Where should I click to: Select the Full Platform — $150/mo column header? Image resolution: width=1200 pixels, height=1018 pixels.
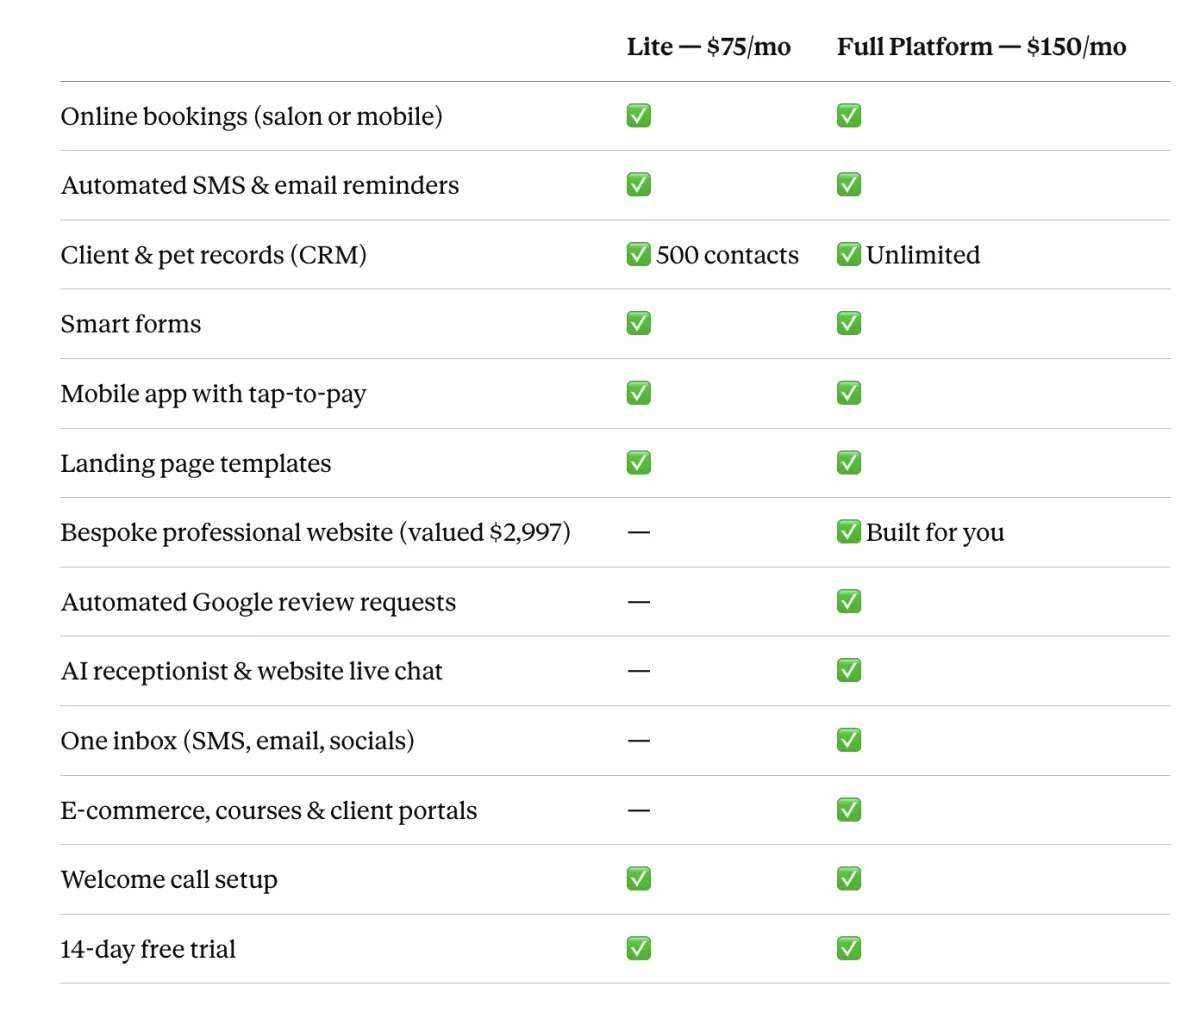click(982, 47)
